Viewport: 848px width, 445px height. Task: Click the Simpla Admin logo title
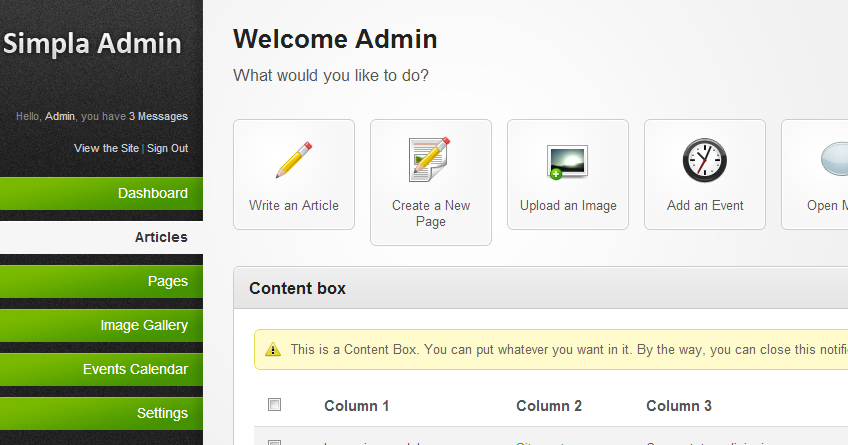pos(92,44)
